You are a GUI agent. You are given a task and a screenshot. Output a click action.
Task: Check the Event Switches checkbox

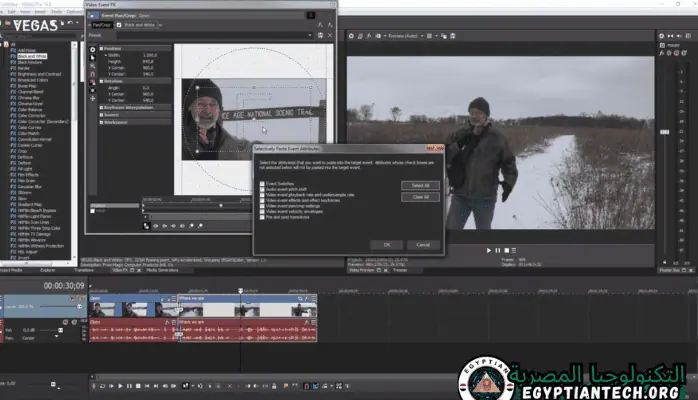pos(262,183)
